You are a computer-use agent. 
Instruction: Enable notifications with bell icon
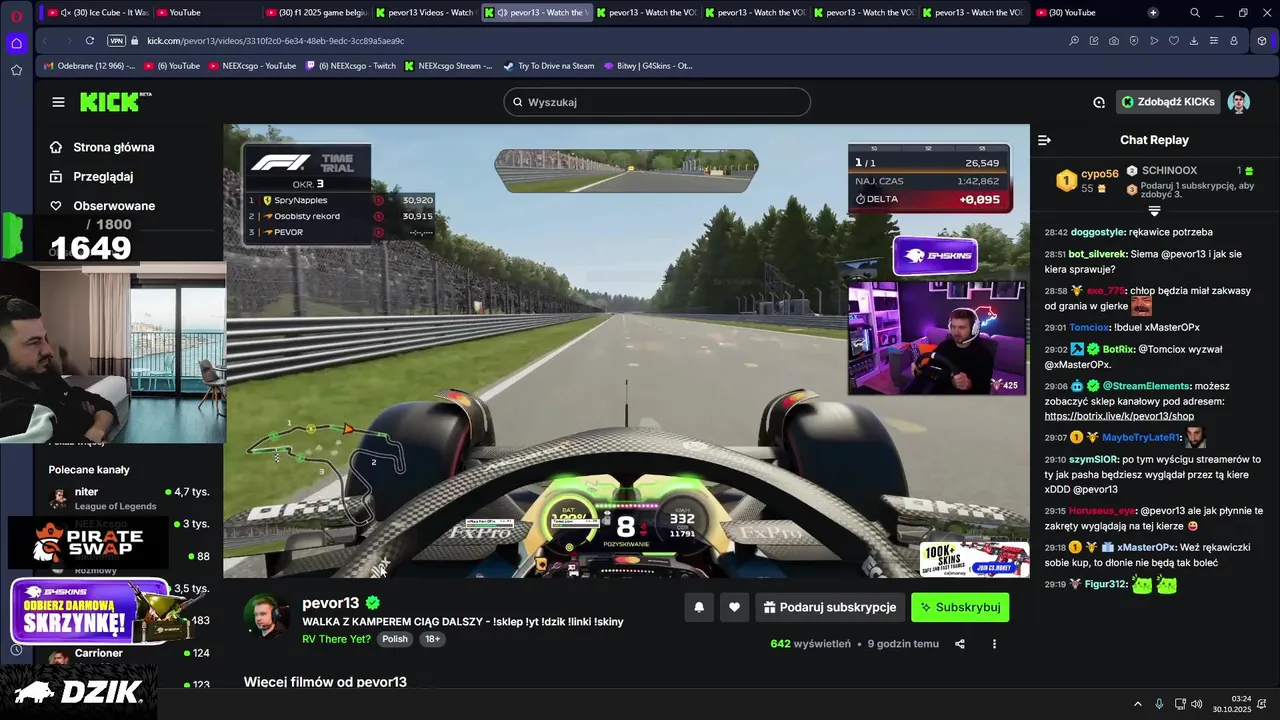point(699,607)
